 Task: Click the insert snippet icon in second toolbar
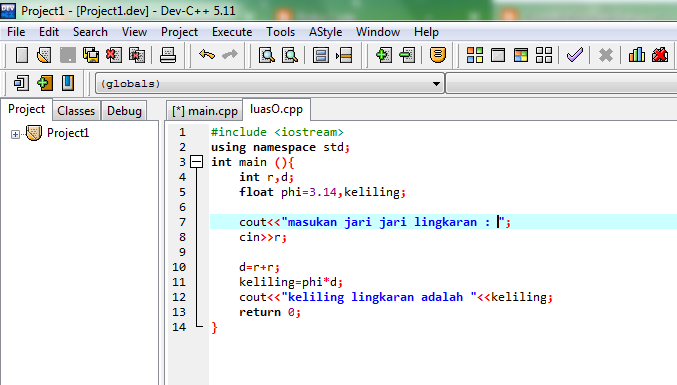[21, 83]
